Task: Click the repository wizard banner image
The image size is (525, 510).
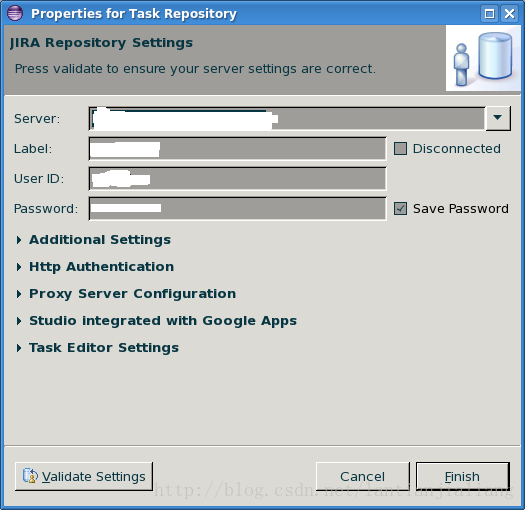Action: (482, 59)
